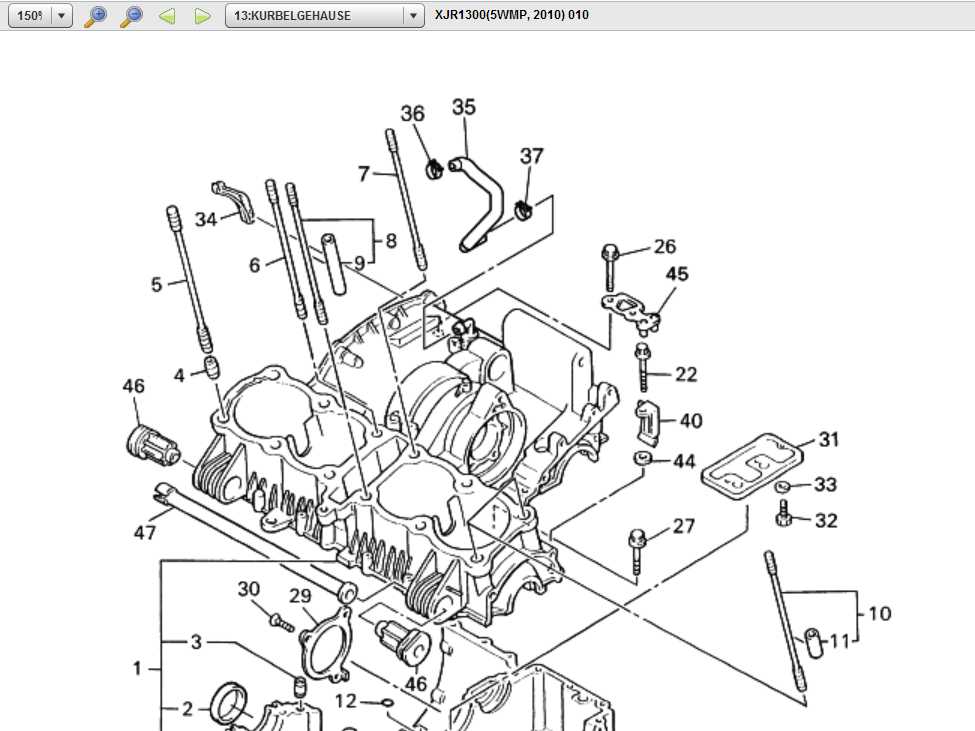Select part number 35 breather hose
This screenshot has width=975, height=731.
[x=463, y=107]
